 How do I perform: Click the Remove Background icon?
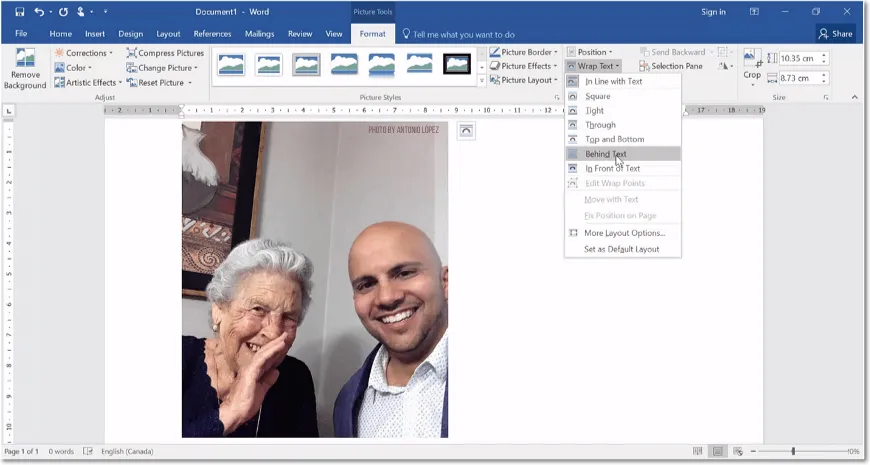(x=25, y=59)
